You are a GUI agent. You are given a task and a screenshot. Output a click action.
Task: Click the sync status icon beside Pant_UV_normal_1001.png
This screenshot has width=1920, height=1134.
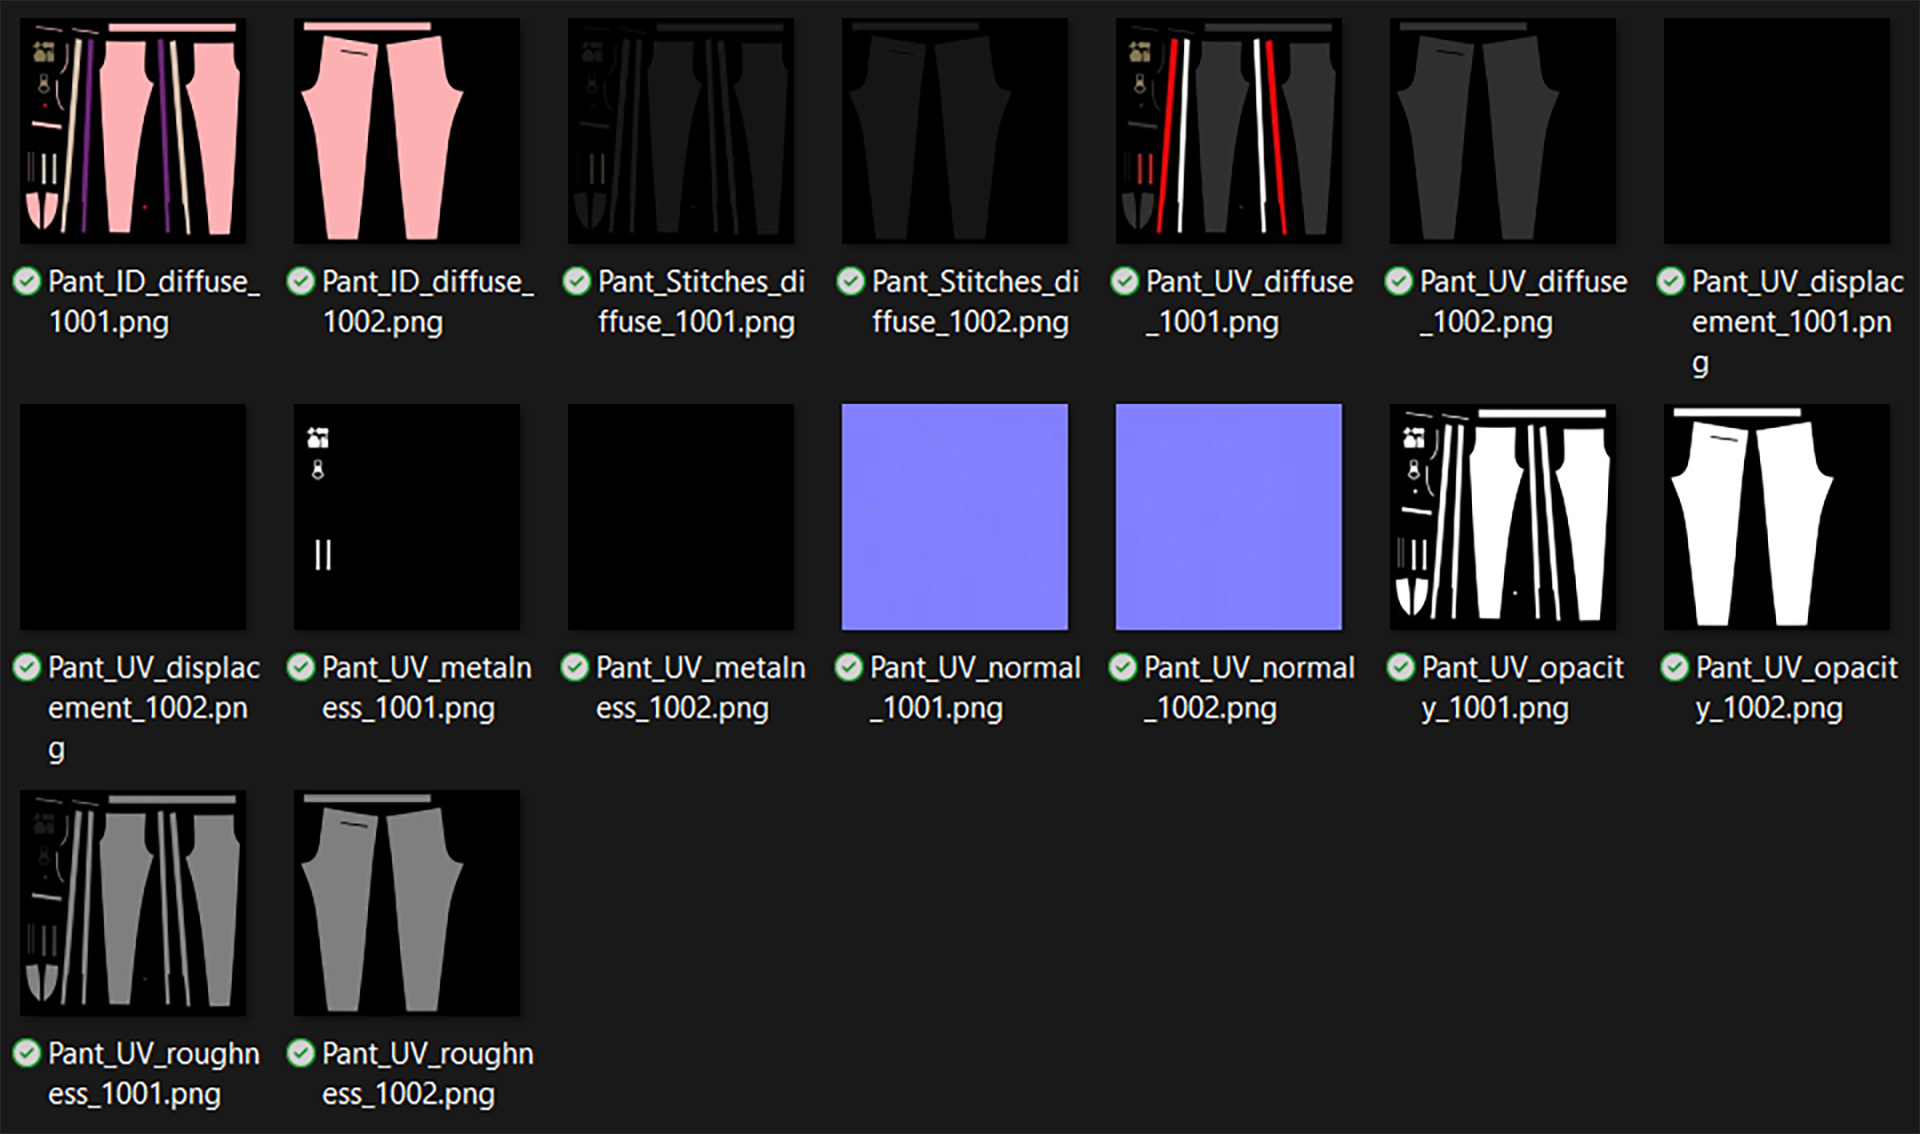pos(849,667)
